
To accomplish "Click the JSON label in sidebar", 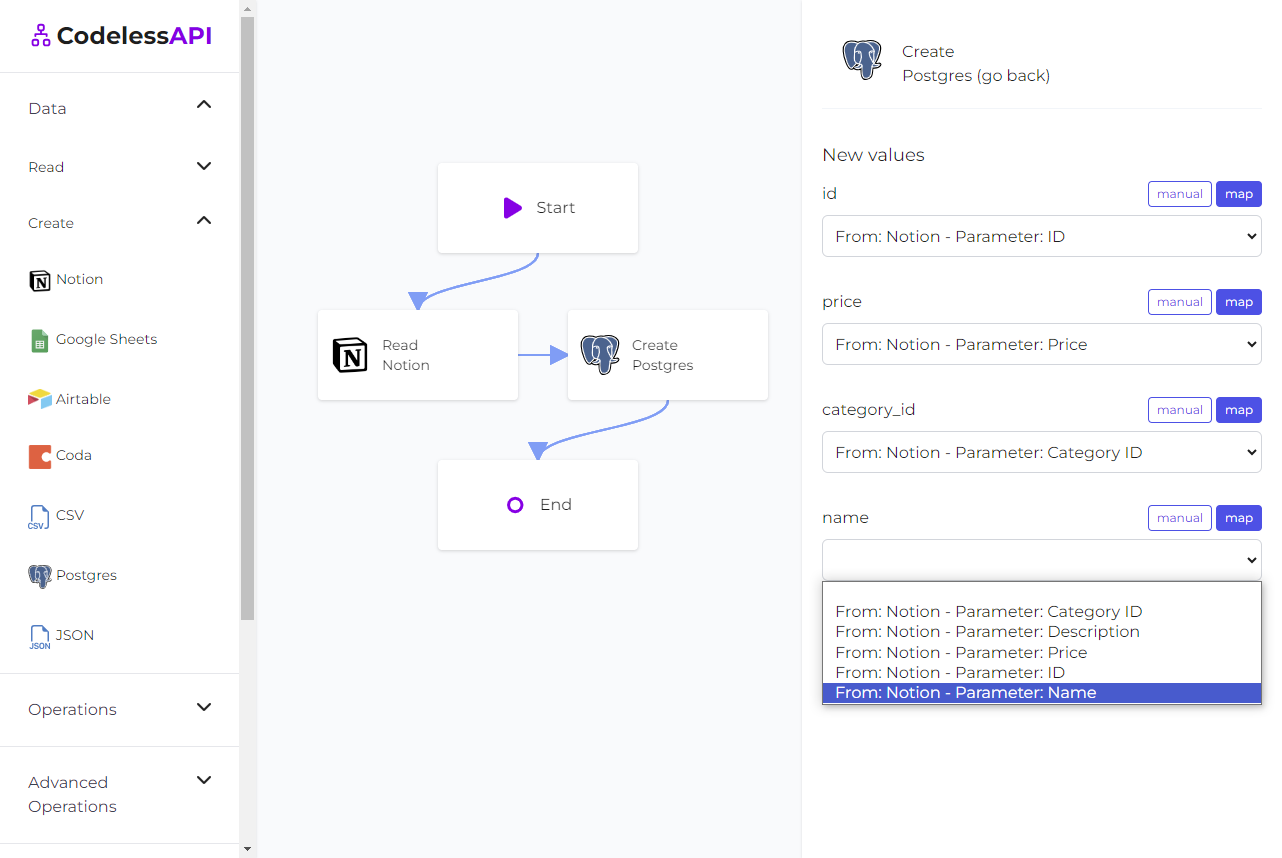I will click(x=75, y=635).
